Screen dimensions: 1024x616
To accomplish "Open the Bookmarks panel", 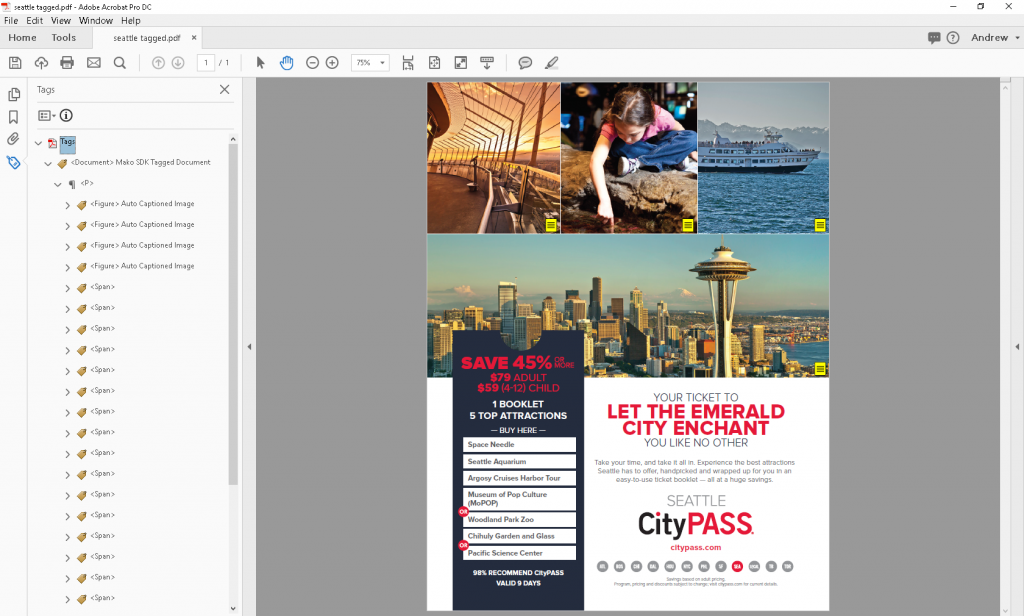I will click(13, 116).
